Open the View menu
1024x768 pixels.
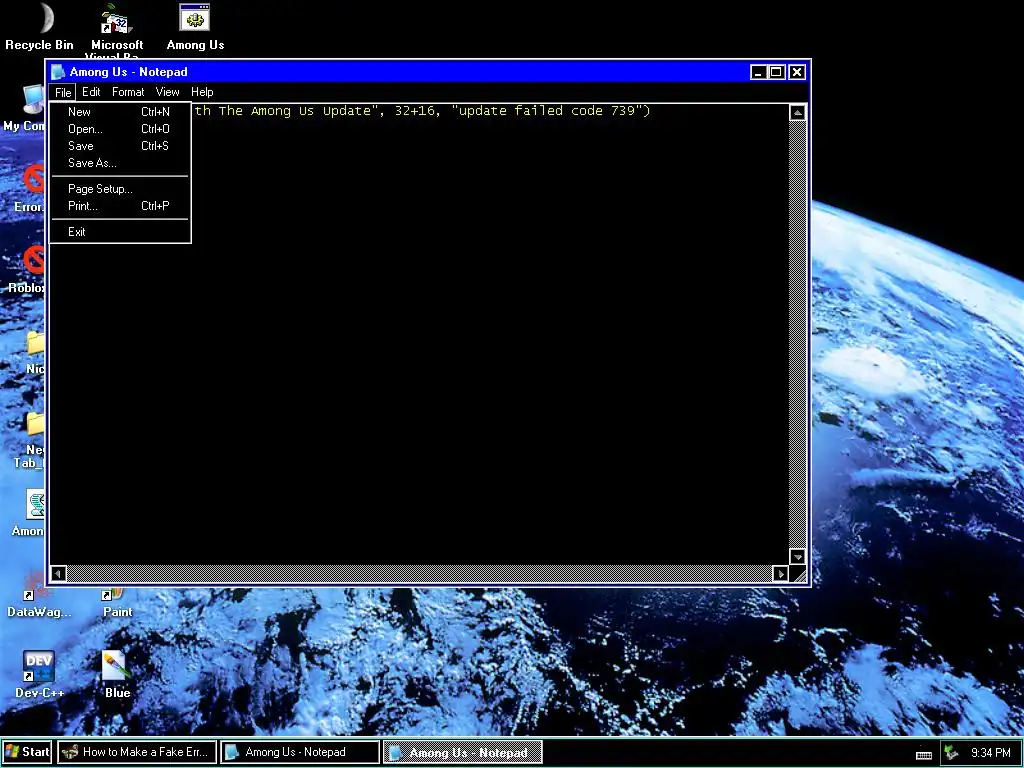[x=167, y=92]
